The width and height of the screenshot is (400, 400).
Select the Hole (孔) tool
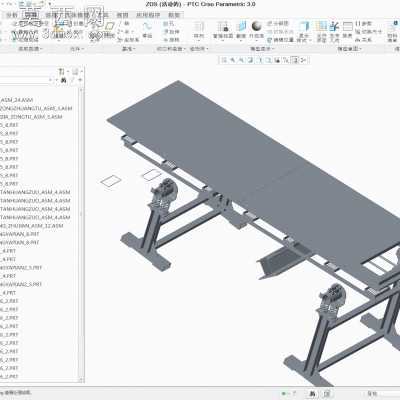(169, 24)
